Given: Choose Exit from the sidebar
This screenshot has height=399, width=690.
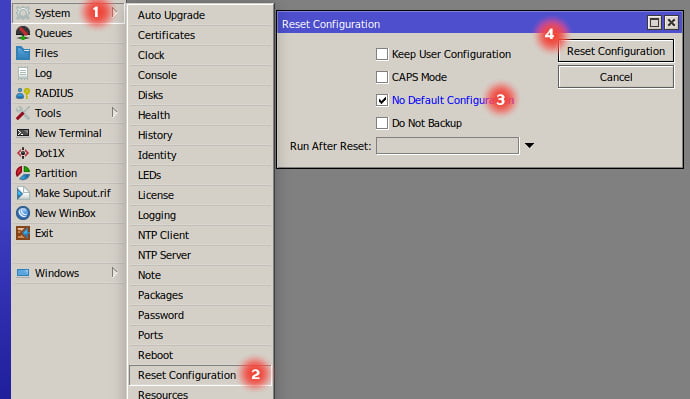Looking at the screenshot, I should click(x=69, y=233).
